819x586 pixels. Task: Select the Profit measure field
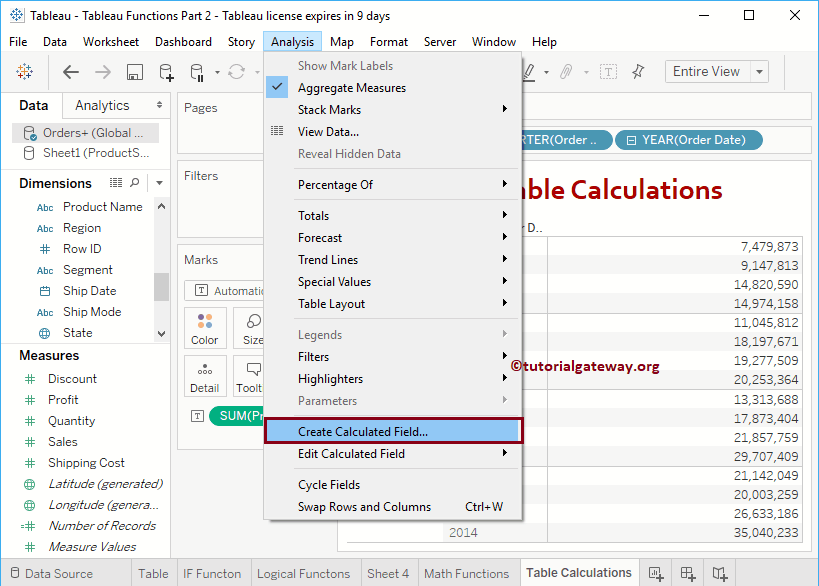[63, 400]
